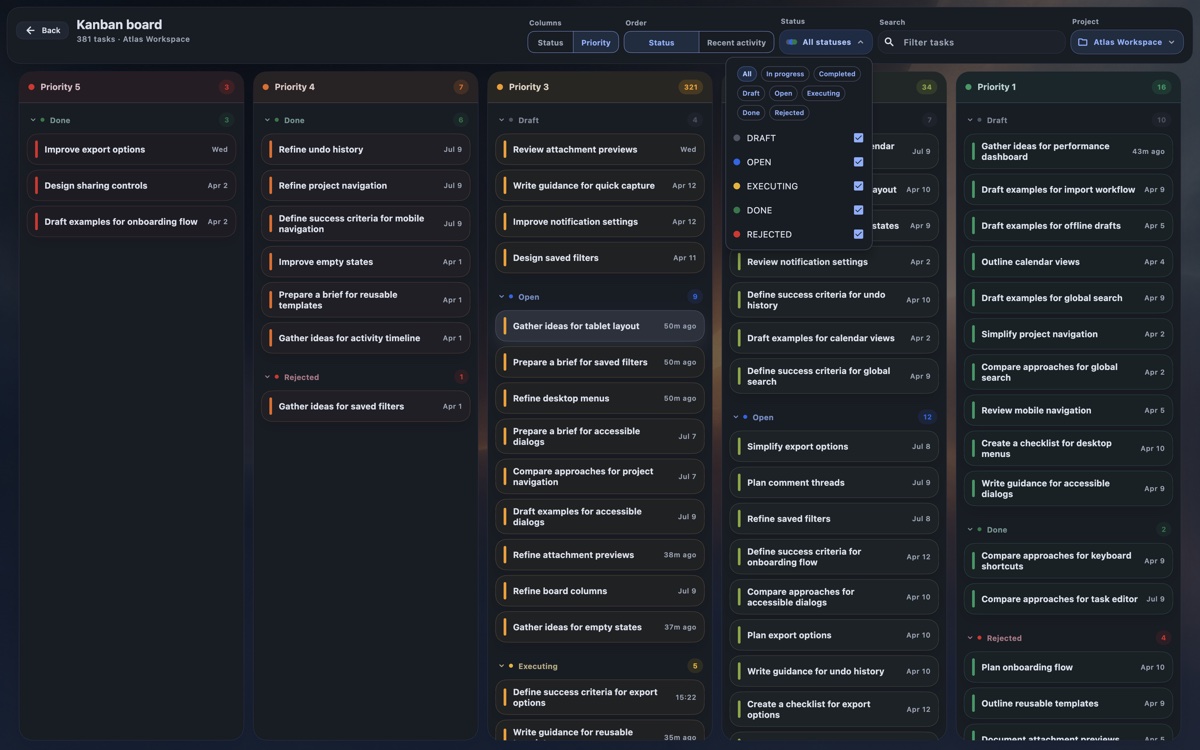
Task: Uncheck the DRAFT status checkbox
Action: (x=858, y=138)
